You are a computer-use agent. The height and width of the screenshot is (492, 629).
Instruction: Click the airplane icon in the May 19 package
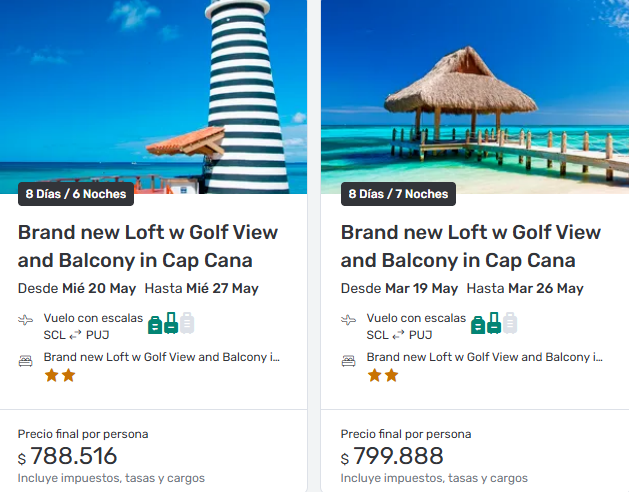click(x=348, y=320)
